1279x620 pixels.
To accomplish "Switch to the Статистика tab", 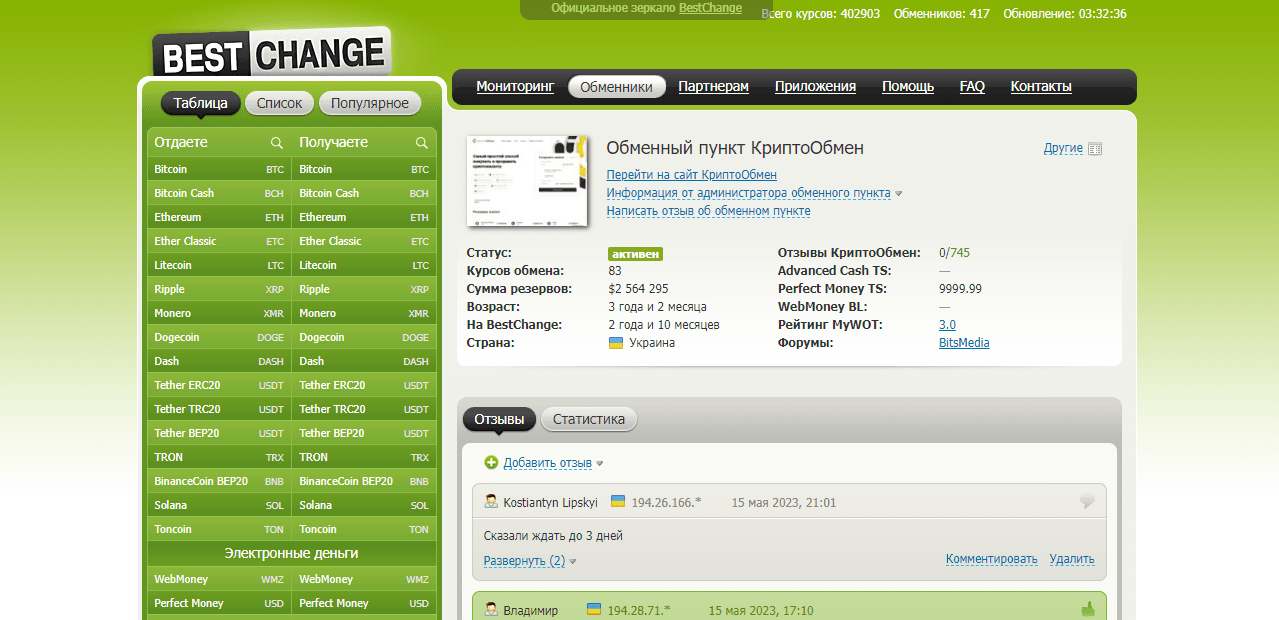I will point(588,420).
